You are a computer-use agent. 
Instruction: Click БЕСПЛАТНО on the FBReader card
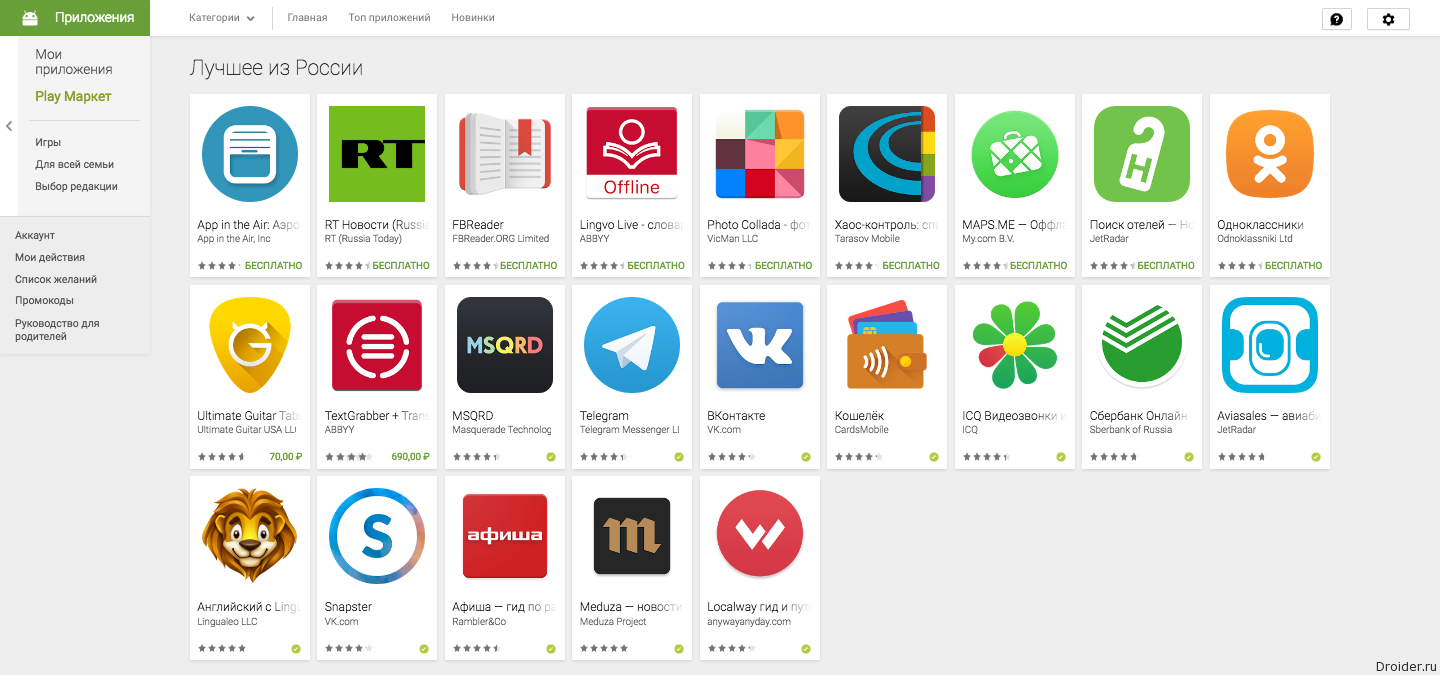(x=528, y=266)
